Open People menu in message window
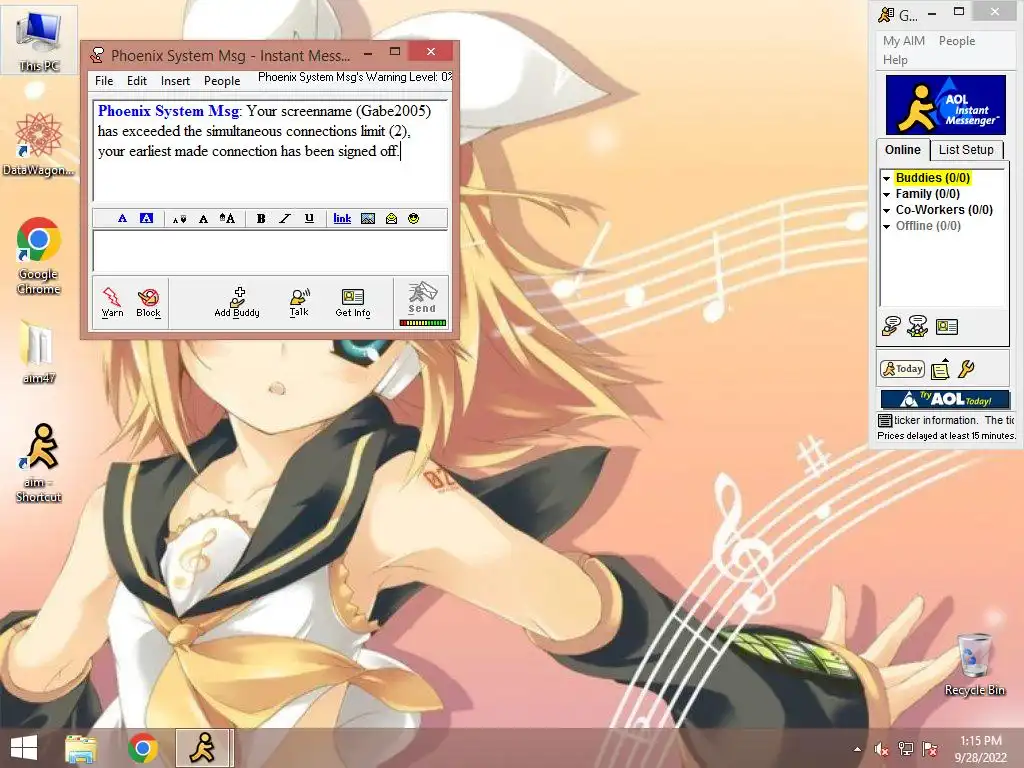This screenshot has width=1024, height=768. tap(222, 80)
